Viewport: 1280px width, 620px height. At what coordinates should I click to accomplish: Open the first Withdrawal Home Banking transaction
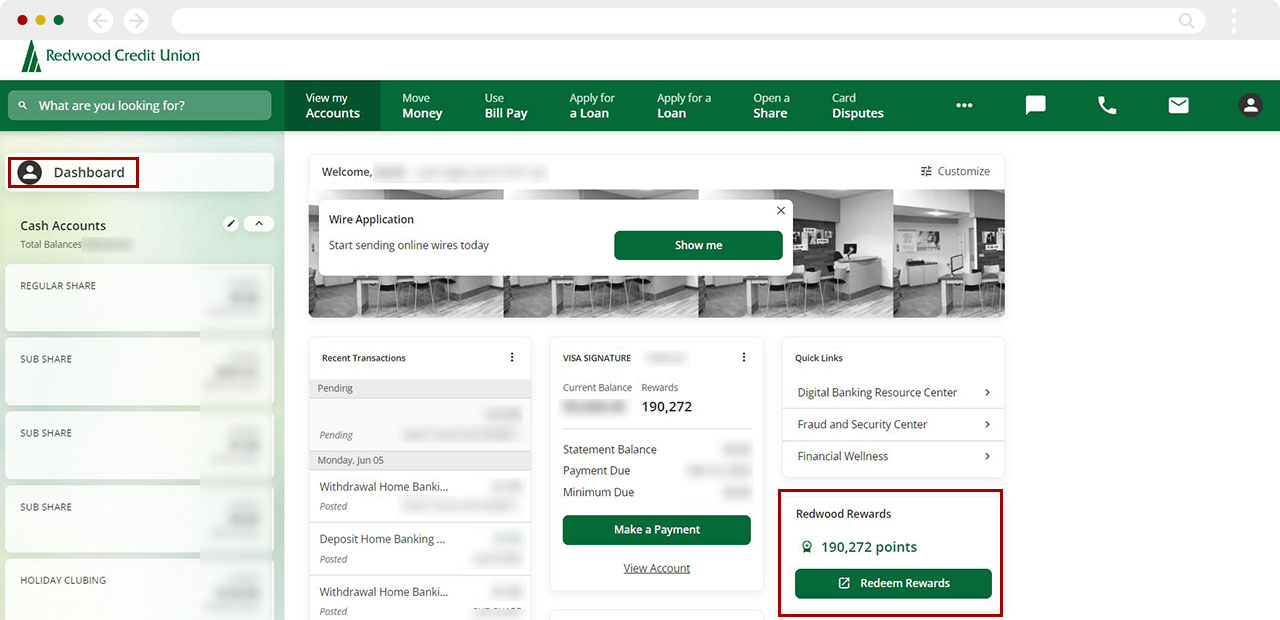(420, 496)
